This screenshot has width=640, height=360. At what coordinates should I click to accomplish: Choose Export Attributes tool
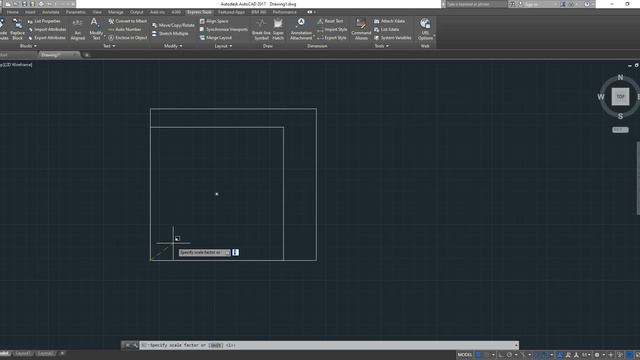(47, 38)
